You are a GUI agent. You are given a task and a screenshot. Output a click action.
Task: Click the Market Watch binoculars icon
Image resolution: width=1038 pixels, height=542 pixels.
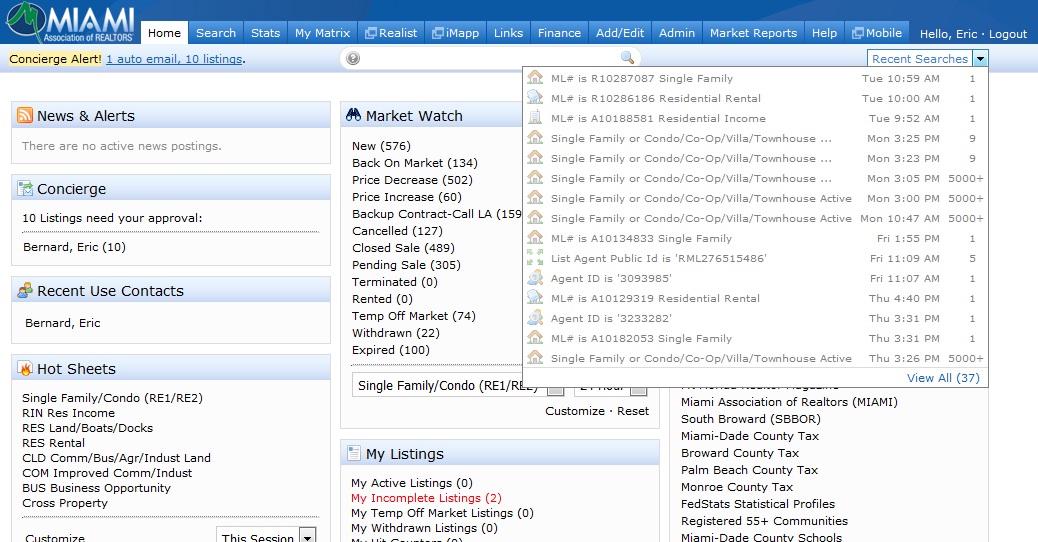point(353,115)
